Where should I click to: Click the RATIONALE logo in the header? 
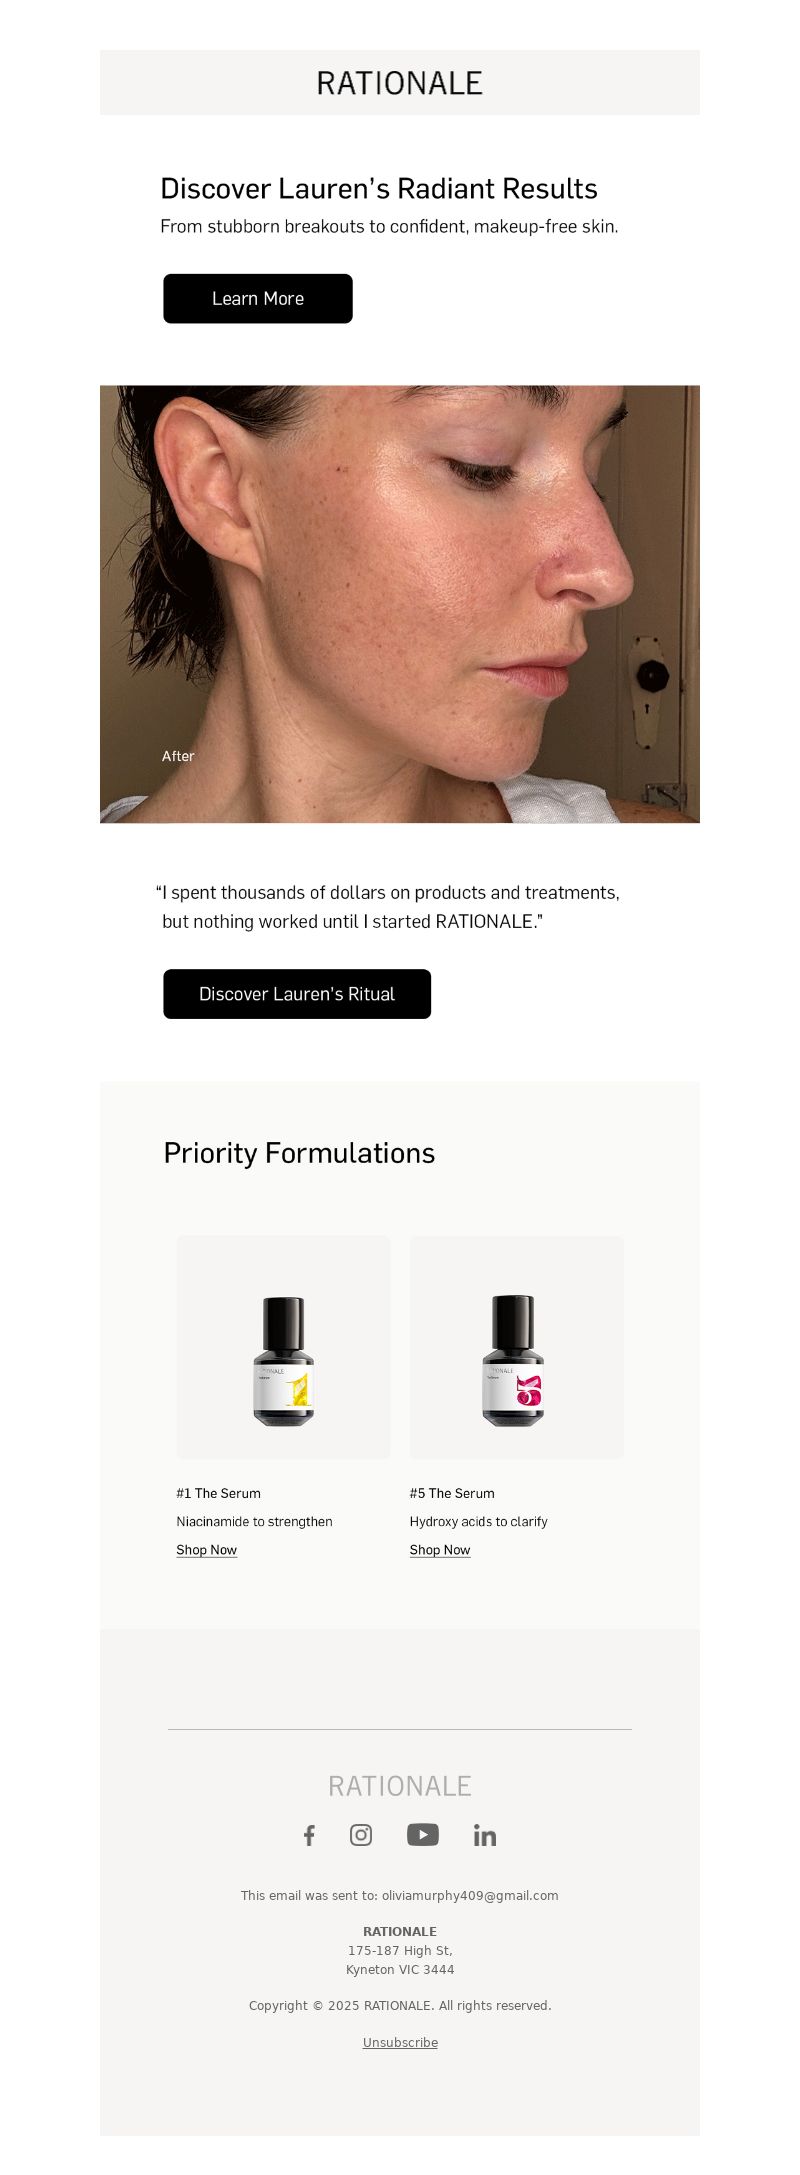[400, 83]
